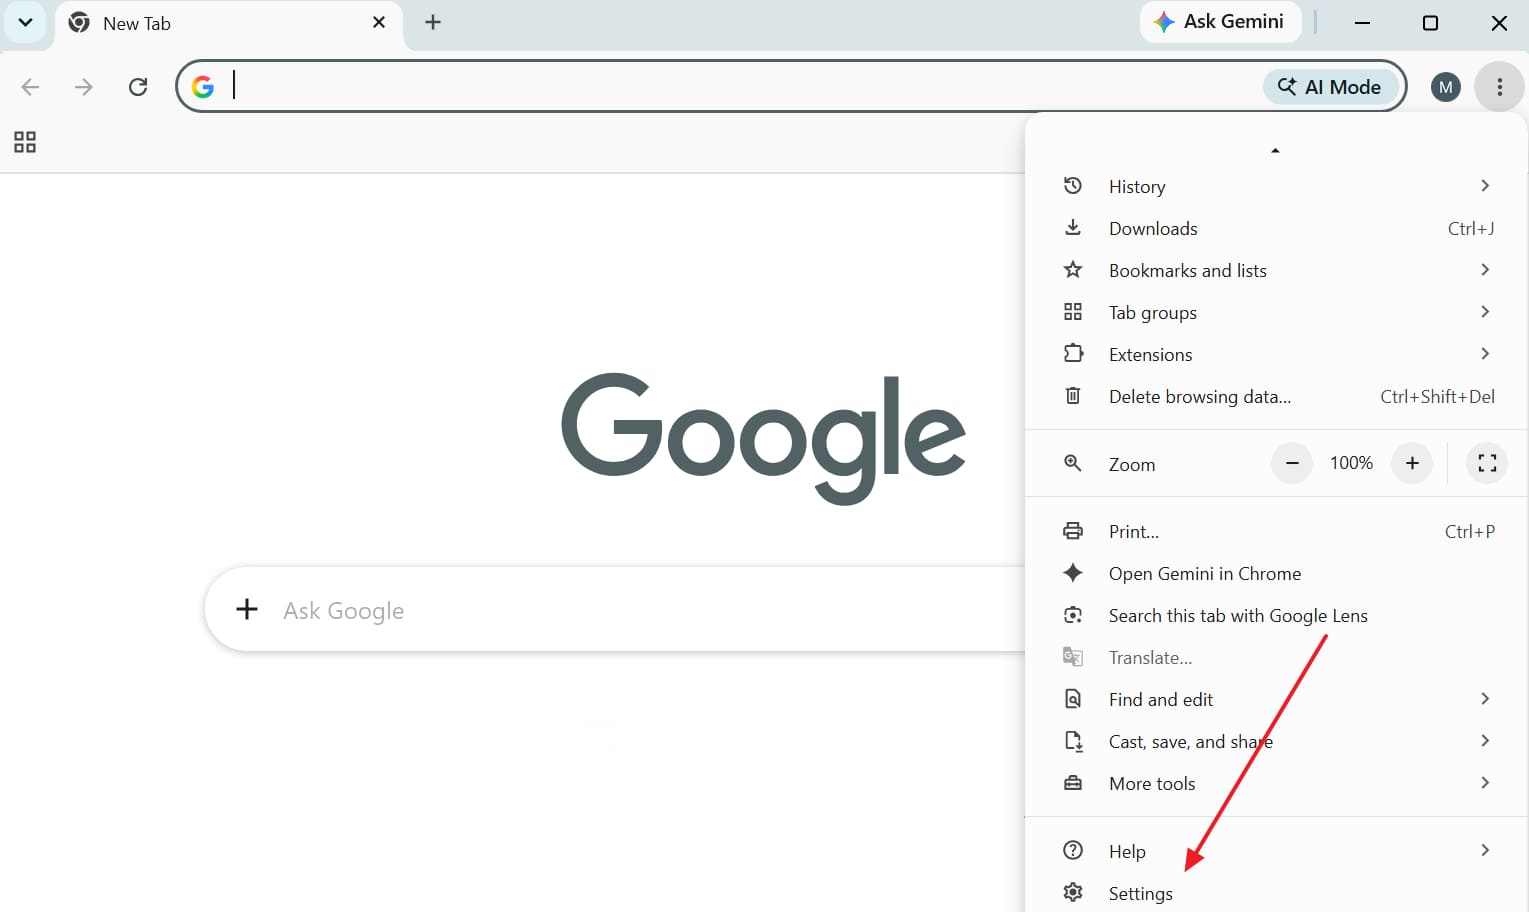Reload the page
This screenshot has width=1529, height=912.
[x=138, y=87]
